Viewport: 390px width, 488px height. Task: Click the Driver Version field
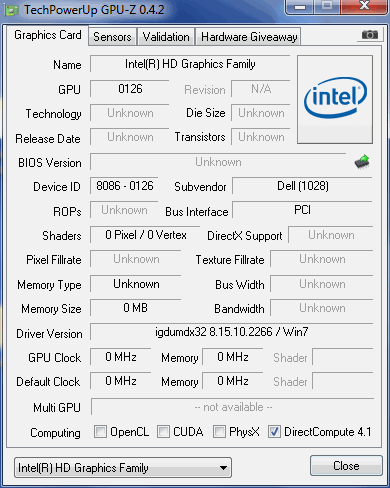point(231,332)
